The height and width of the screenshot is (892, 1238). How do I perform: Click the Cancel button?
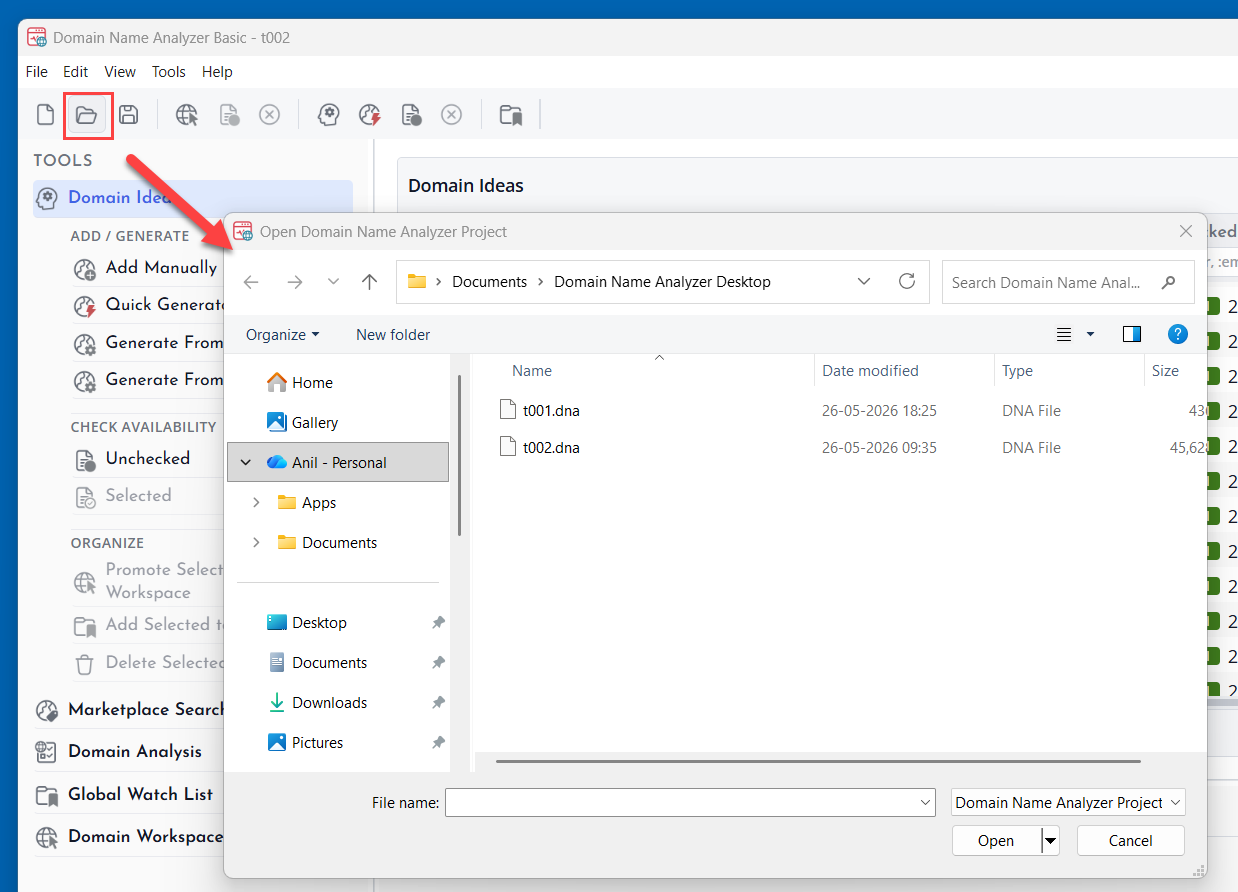[1131, 841]
